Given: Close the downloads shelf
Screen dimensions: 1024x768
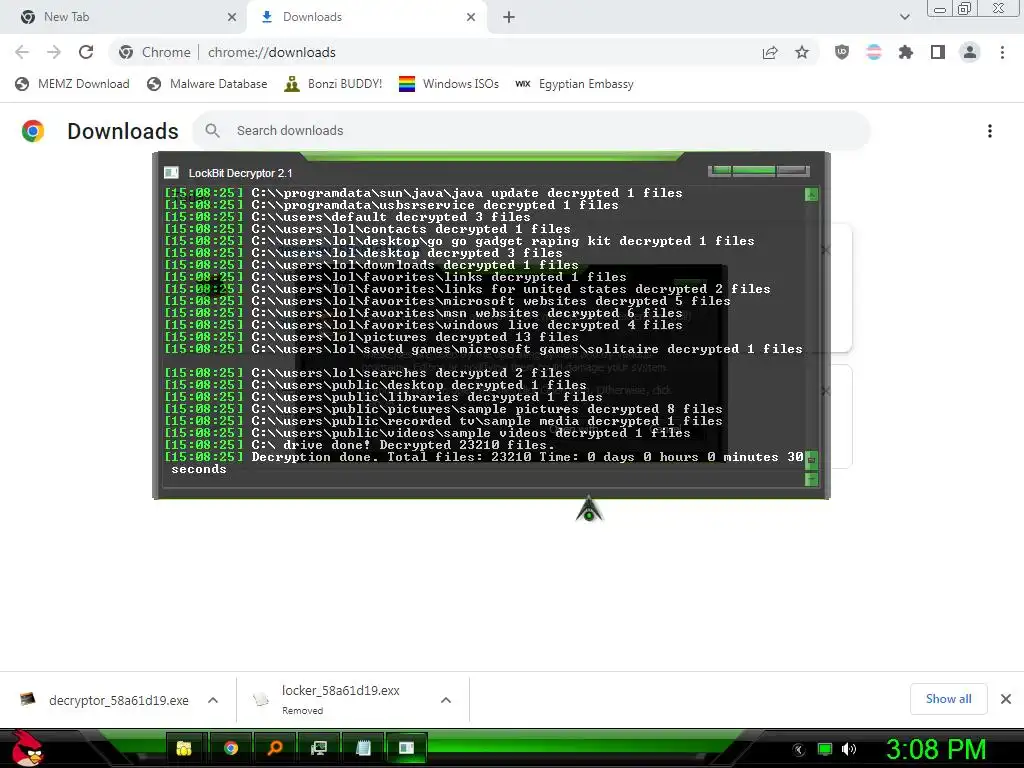Looking at the screenshot, I should pos(1006,699).
